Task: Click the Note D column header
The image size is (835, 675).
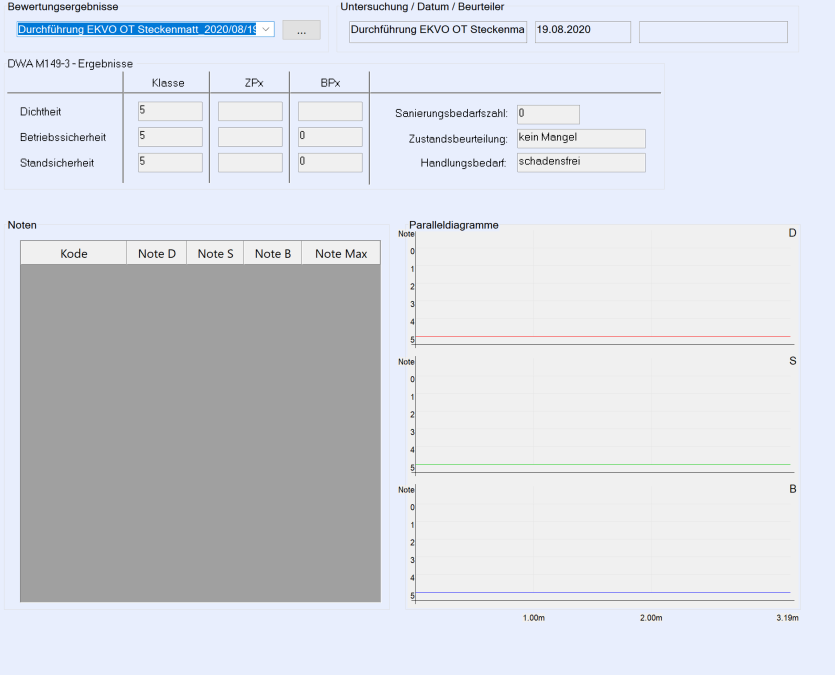Action: 156,254
